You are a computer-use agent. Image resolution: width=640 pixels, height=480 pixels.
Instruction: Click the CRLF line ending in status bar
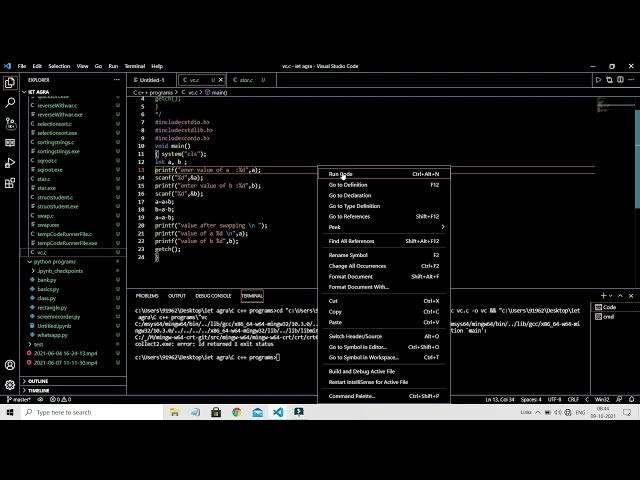pos(573,399)
